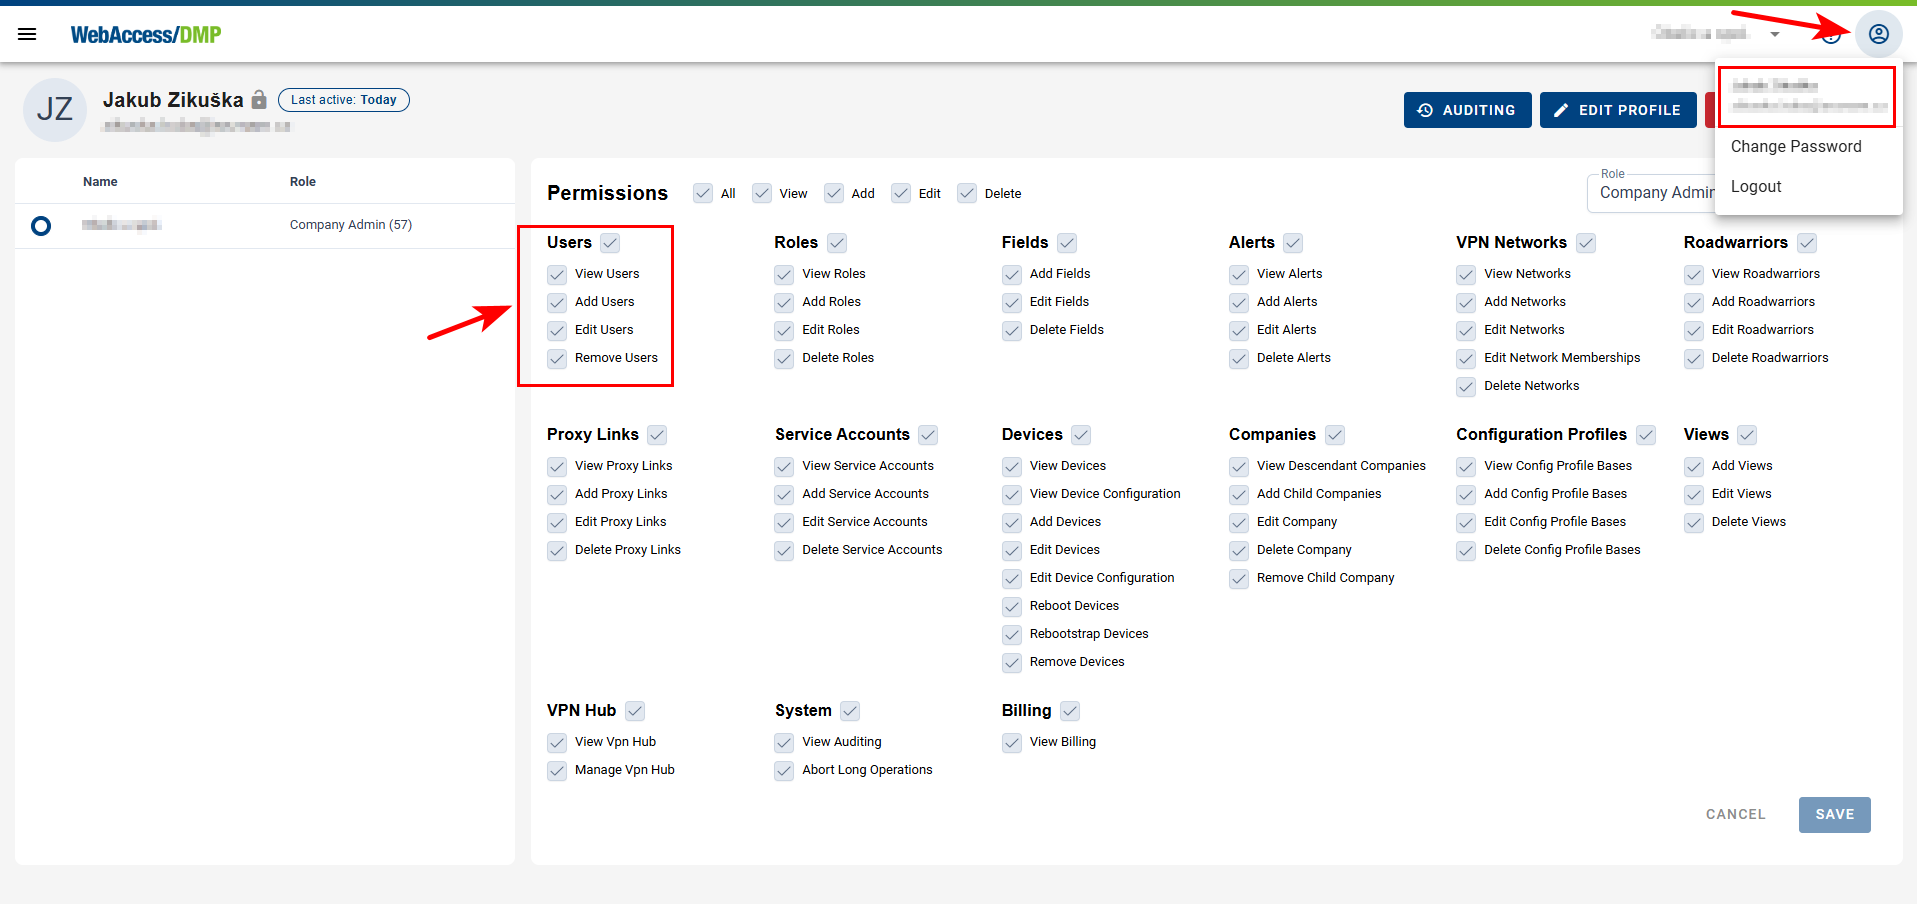Uncheck Abort Long Operations permission
1917x904 pixels.
point(784,771)
